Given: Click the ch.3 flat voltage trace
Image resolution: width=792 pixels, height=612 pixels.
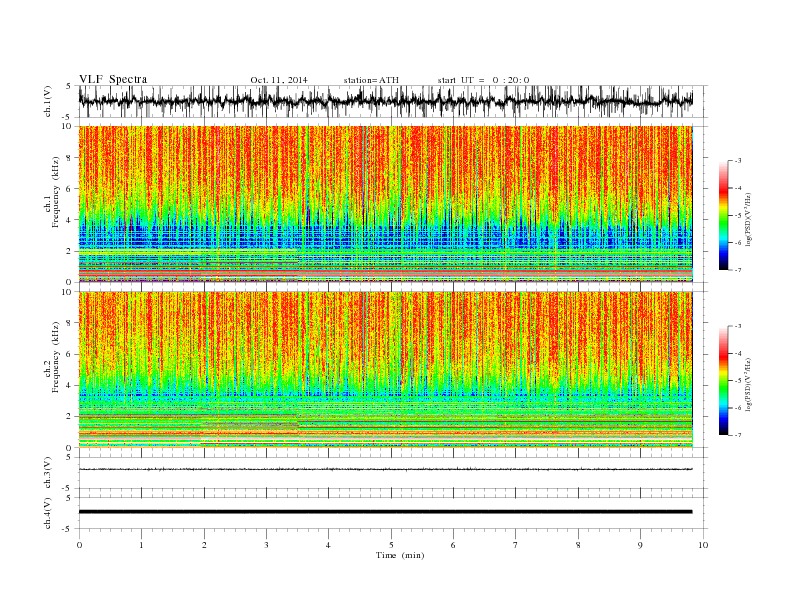Looking at the screenshot, I should [x=386, y=469].
